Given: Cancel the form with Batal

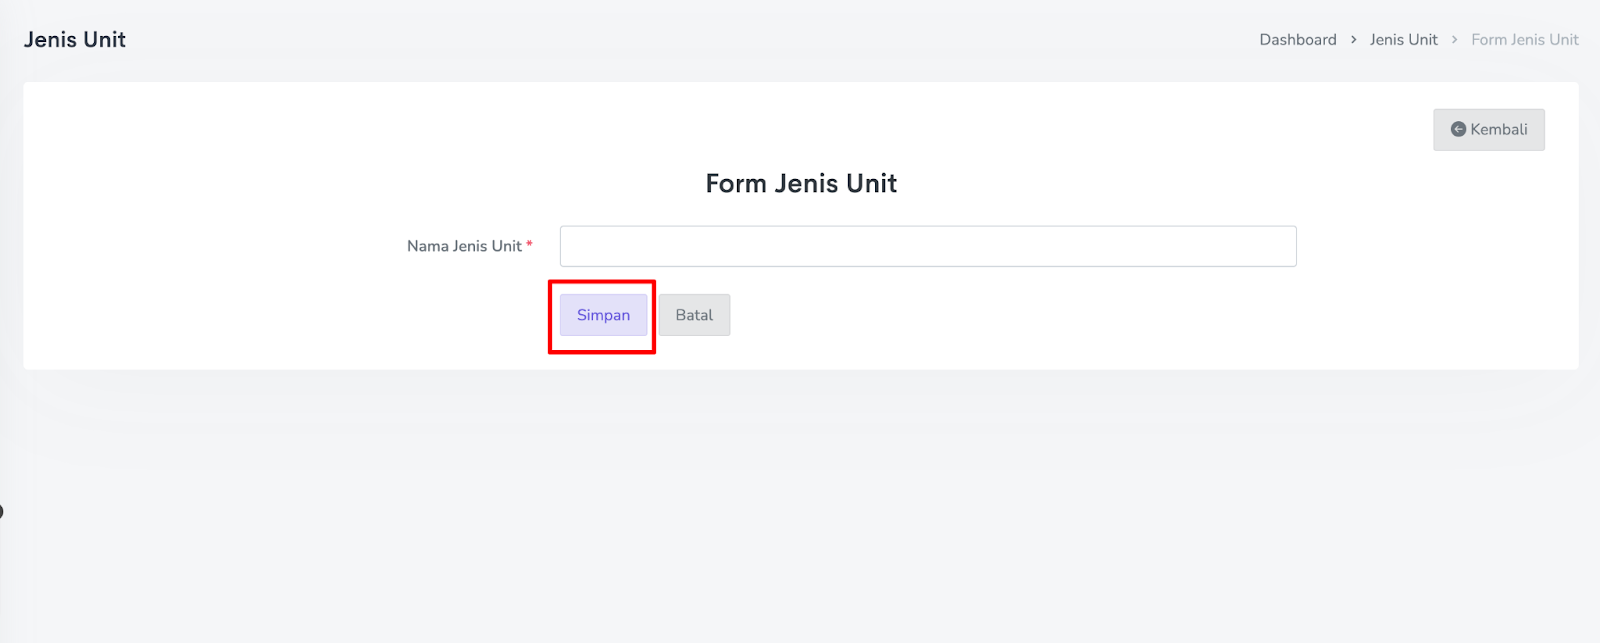Looking at the screenshot, I should tap(694, 315).
